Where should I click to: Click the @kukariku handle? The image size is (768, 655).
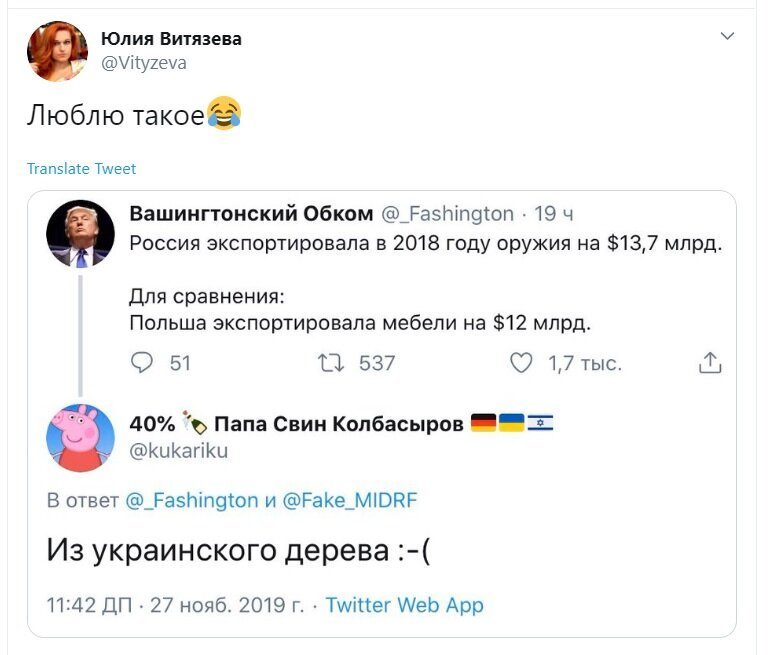179,451
